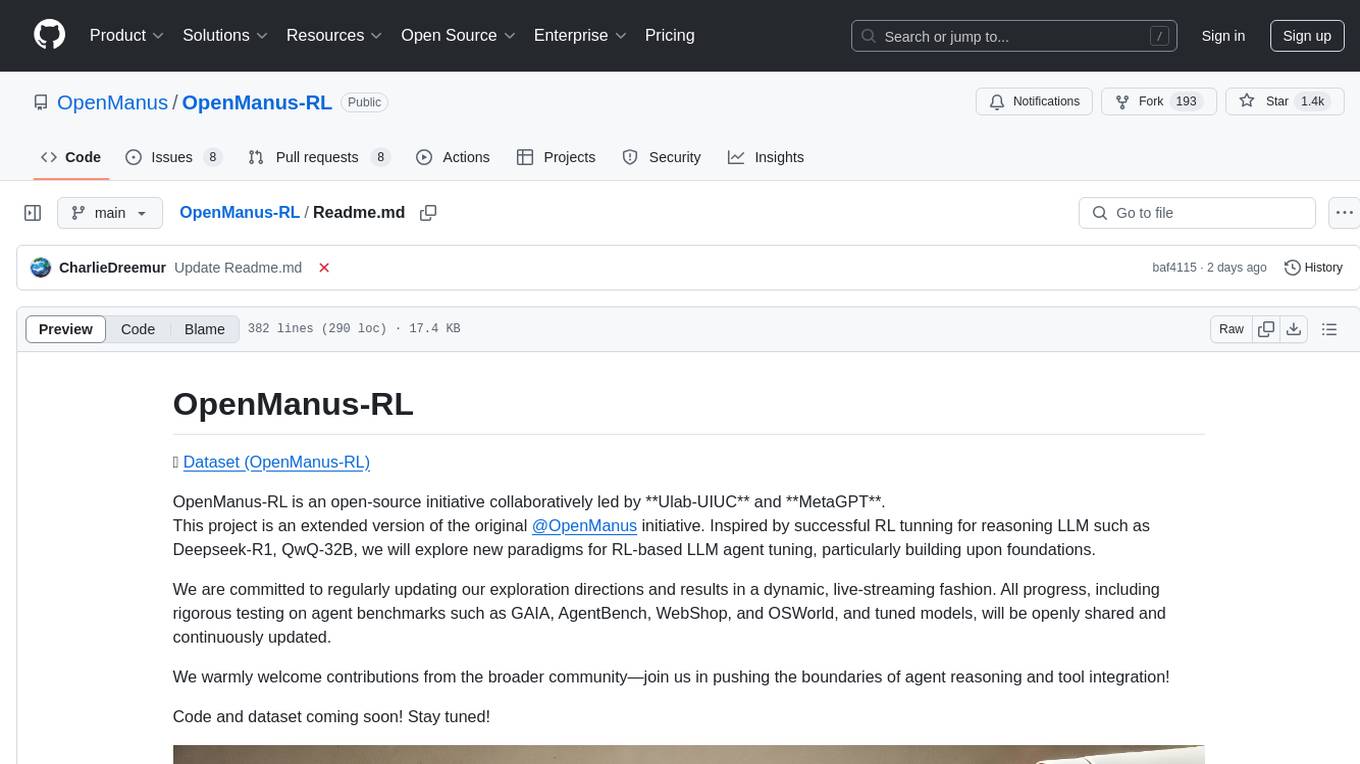This screenshot has width=1360, height=764.
Task: Open the OpenManus-RL repository link in header
Action: (257, 102)
